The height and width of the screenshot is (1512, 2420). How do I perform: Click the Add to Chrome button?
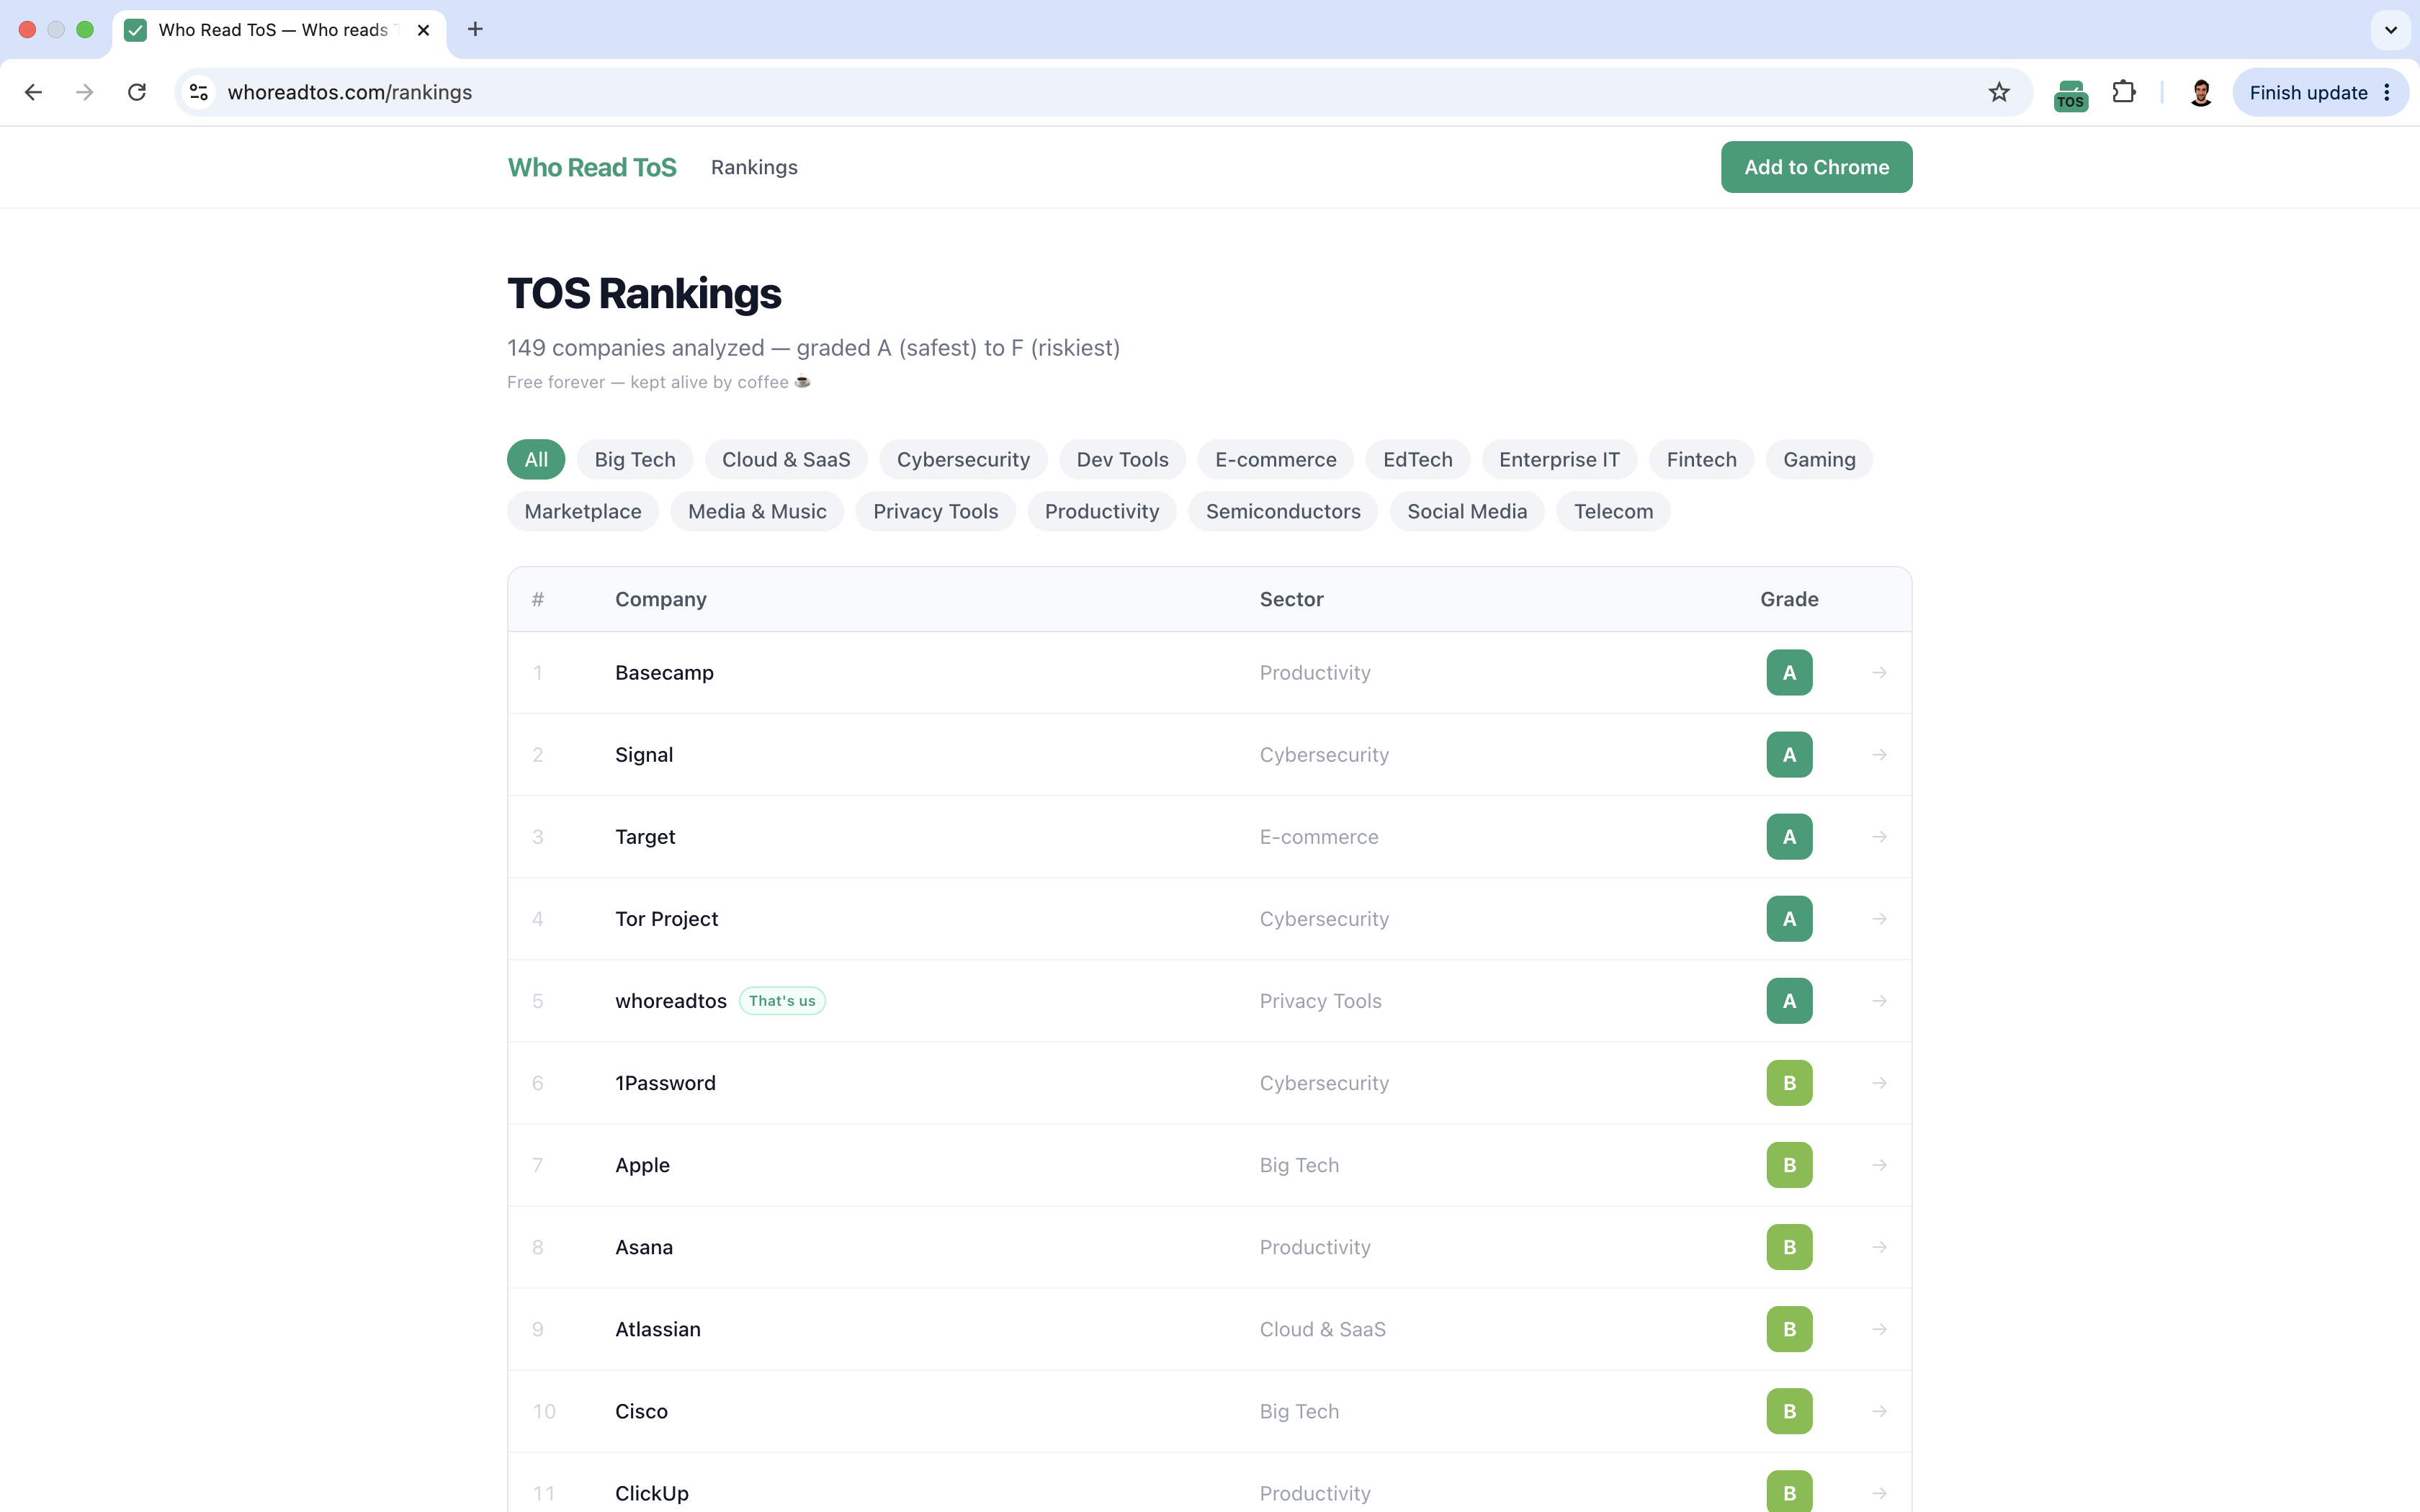coord(1816,167)
